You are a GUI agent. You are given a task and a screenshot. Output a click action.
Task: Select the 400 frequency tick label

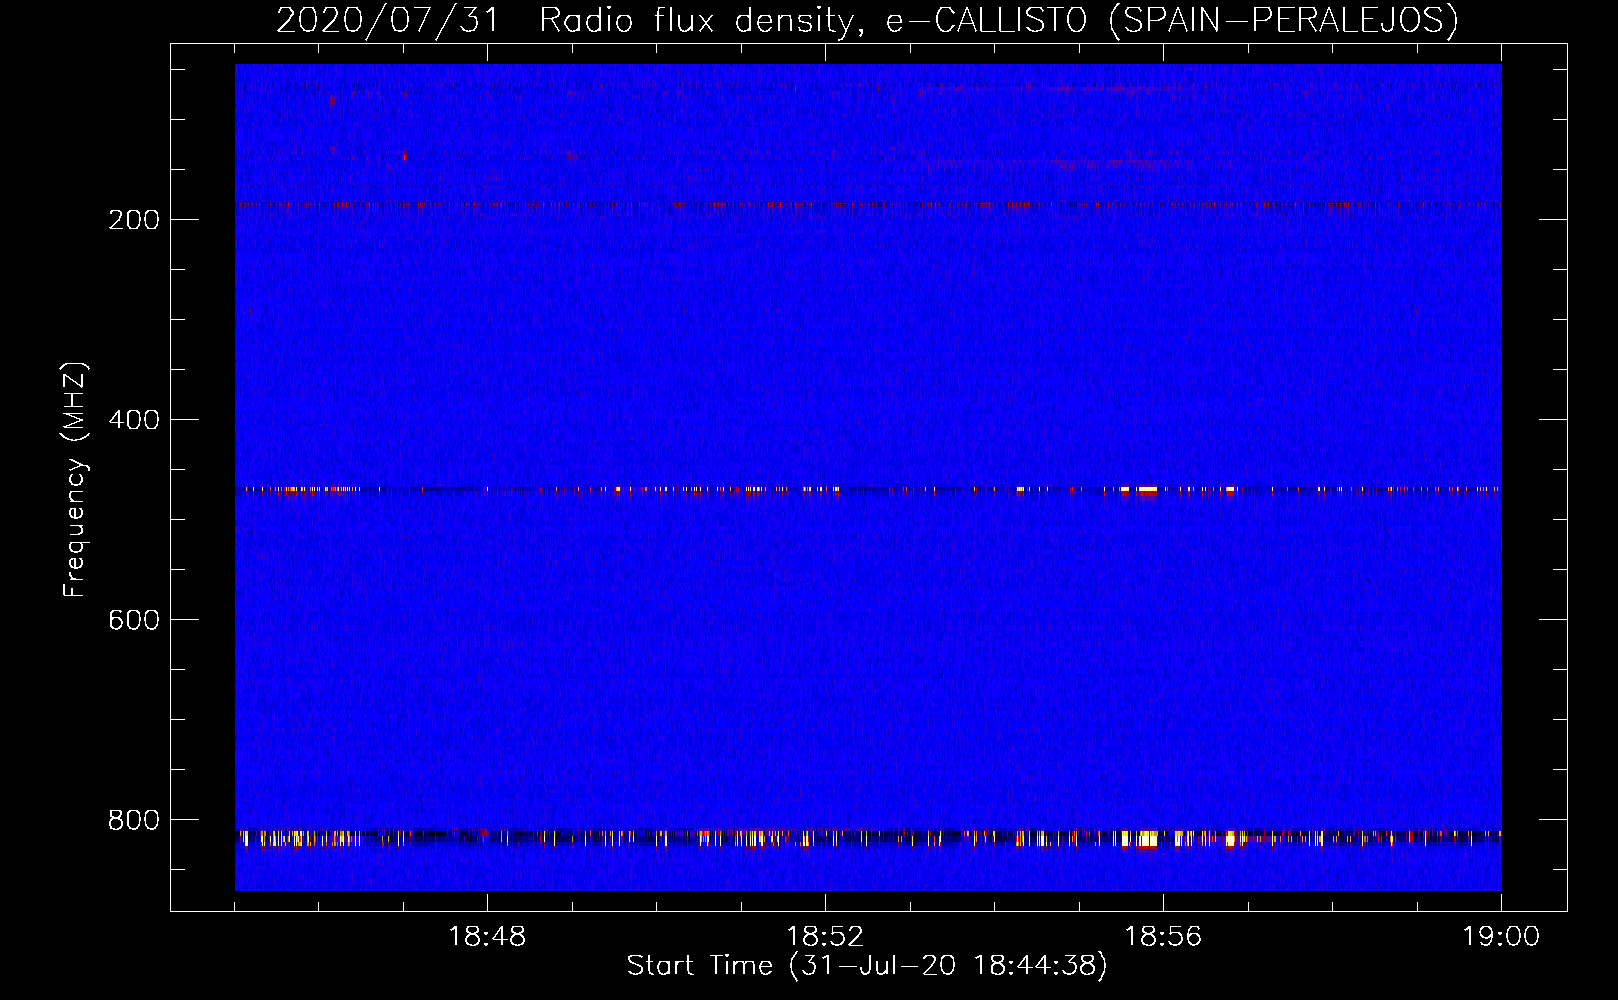(x=134, y=420)
